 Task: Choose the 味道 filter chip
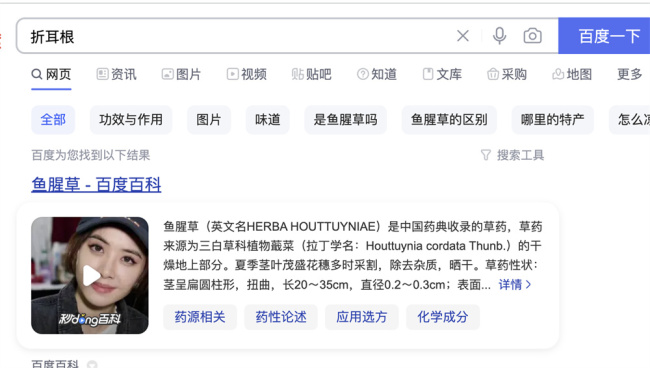[268, 120]
